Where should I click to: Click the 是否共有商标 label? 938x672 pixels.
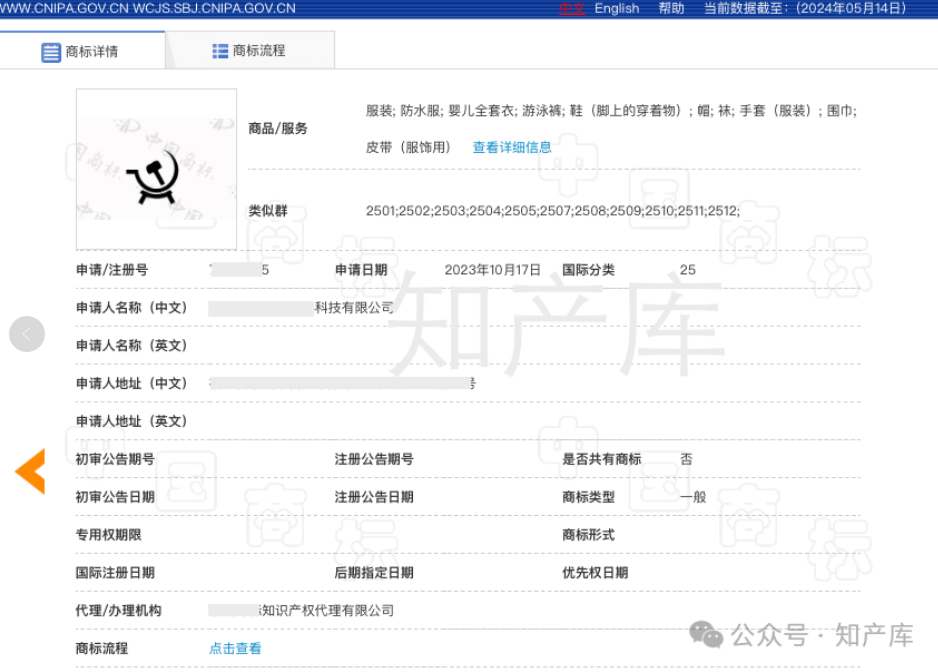(x=602, y=459)
